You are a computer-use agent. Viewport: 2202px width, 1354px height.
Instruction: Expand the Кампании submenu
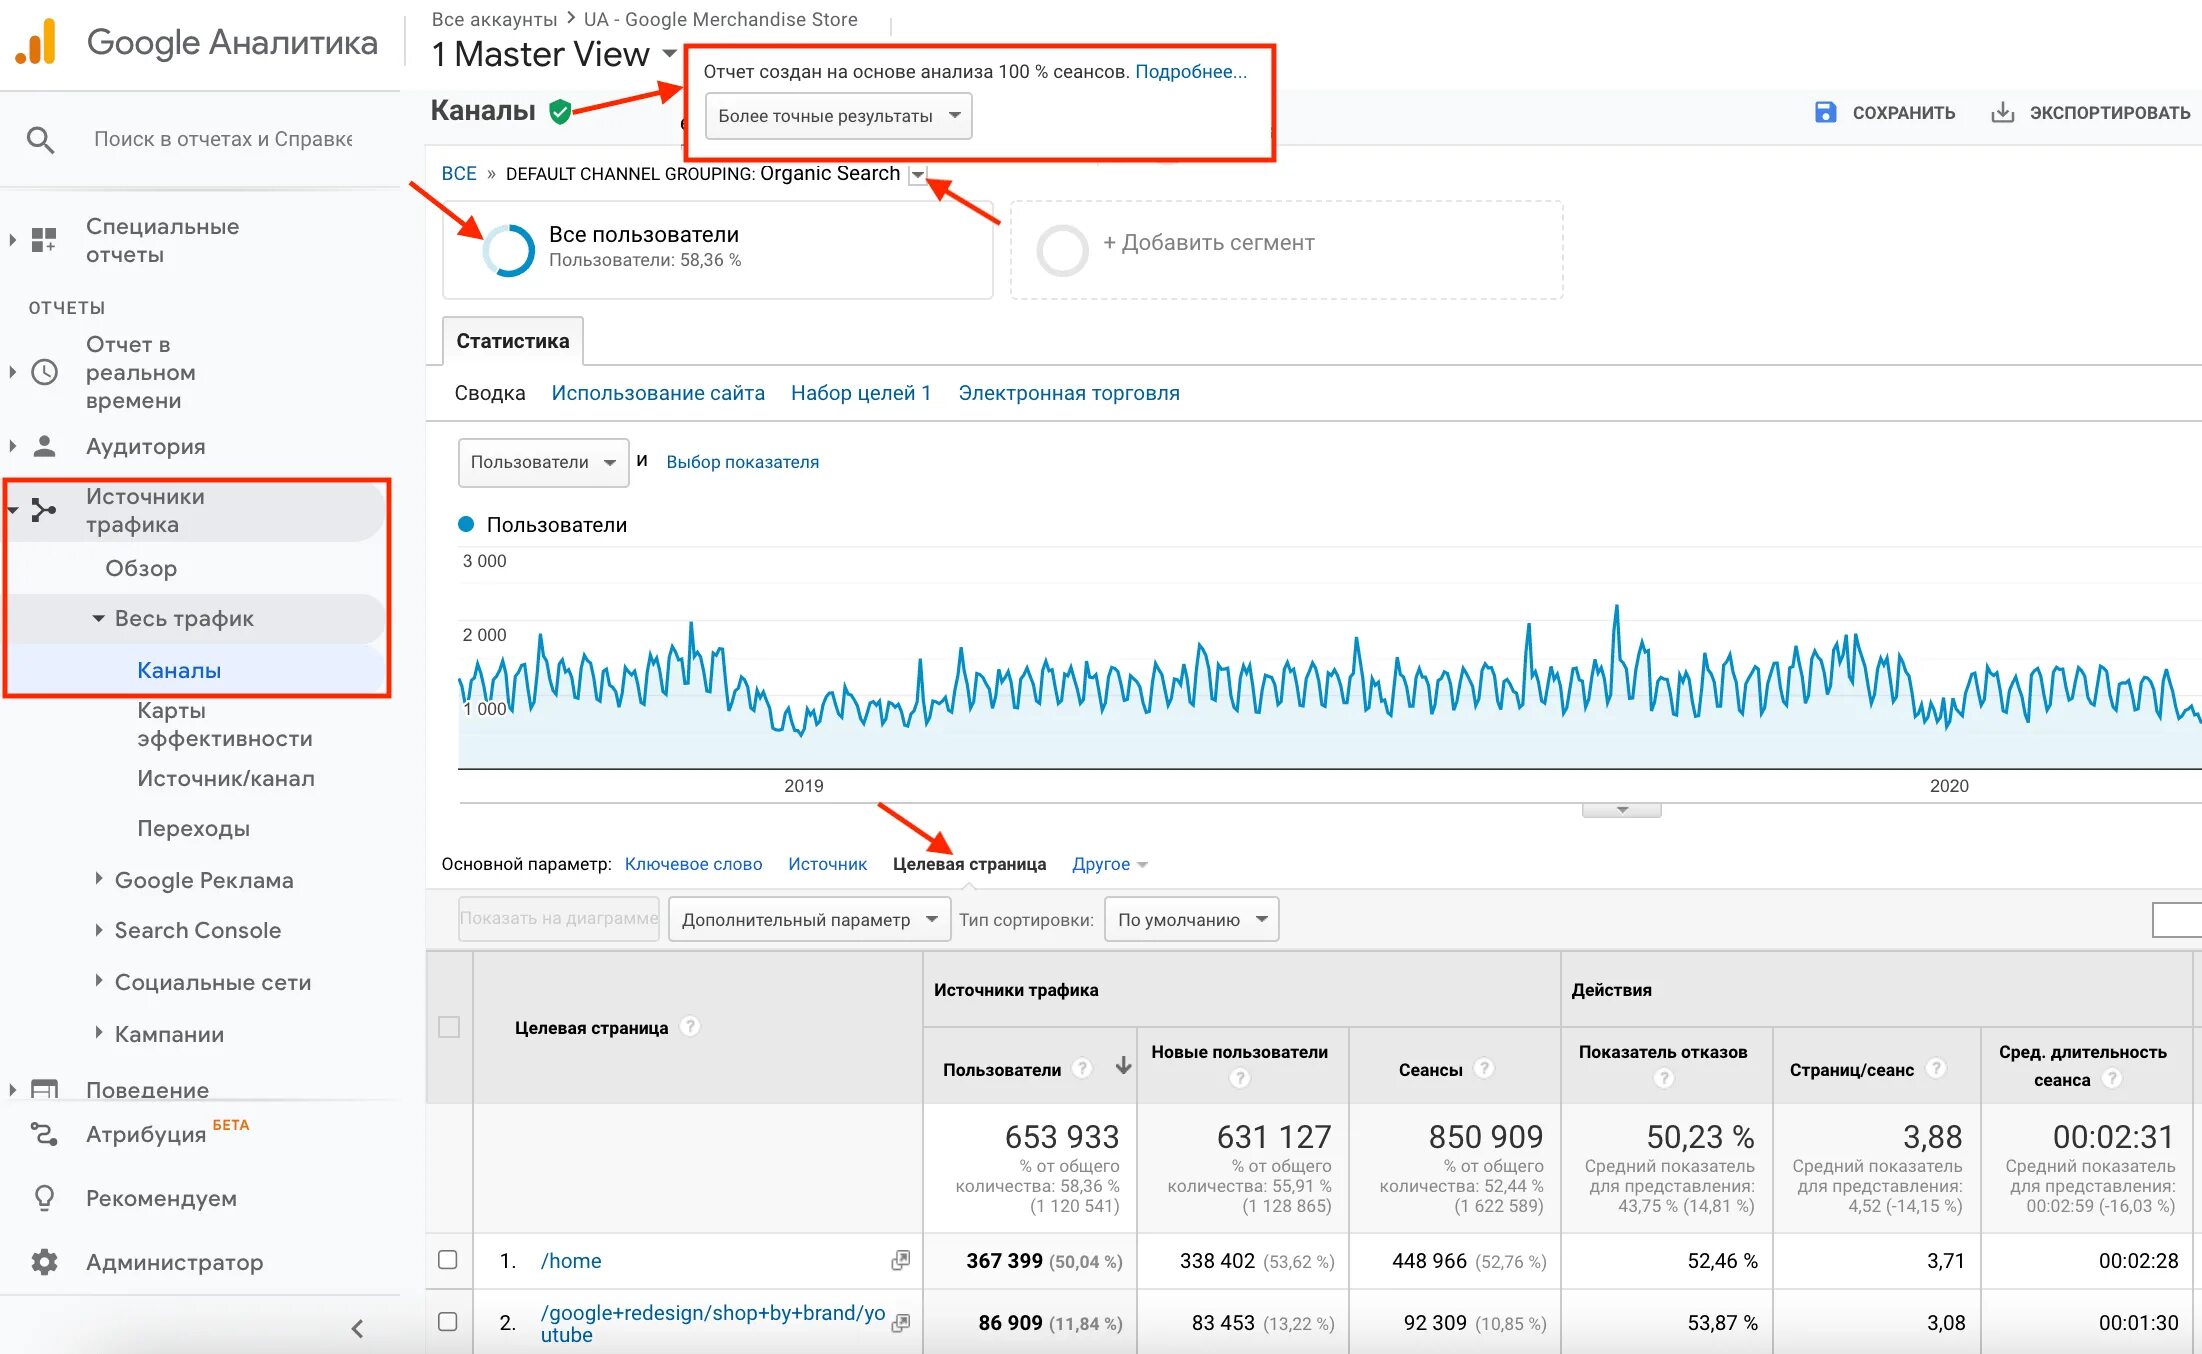(99, 1033)
